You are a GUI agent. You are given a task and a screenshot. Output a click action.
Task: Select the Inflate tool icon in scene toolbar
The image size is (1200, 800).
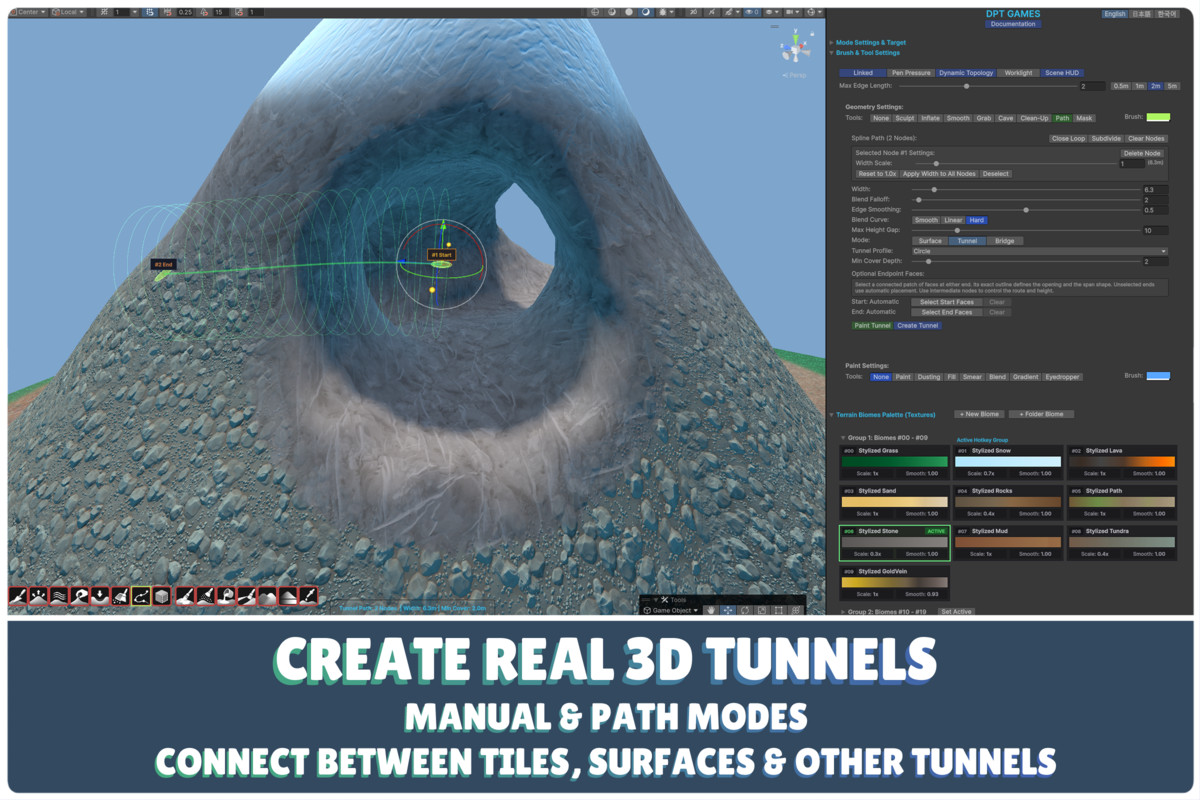pos(38,596)
